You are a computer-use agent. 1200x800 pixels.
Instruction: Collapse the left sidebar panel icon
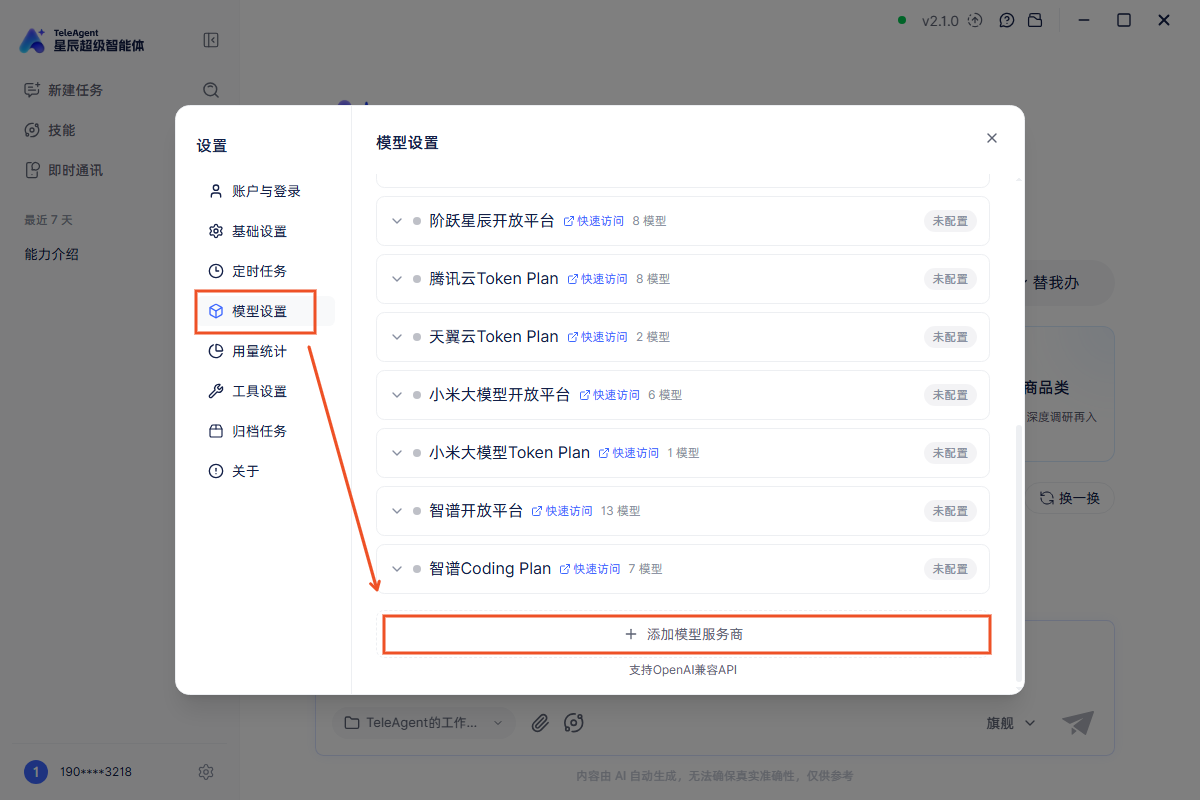coord(211,40)
